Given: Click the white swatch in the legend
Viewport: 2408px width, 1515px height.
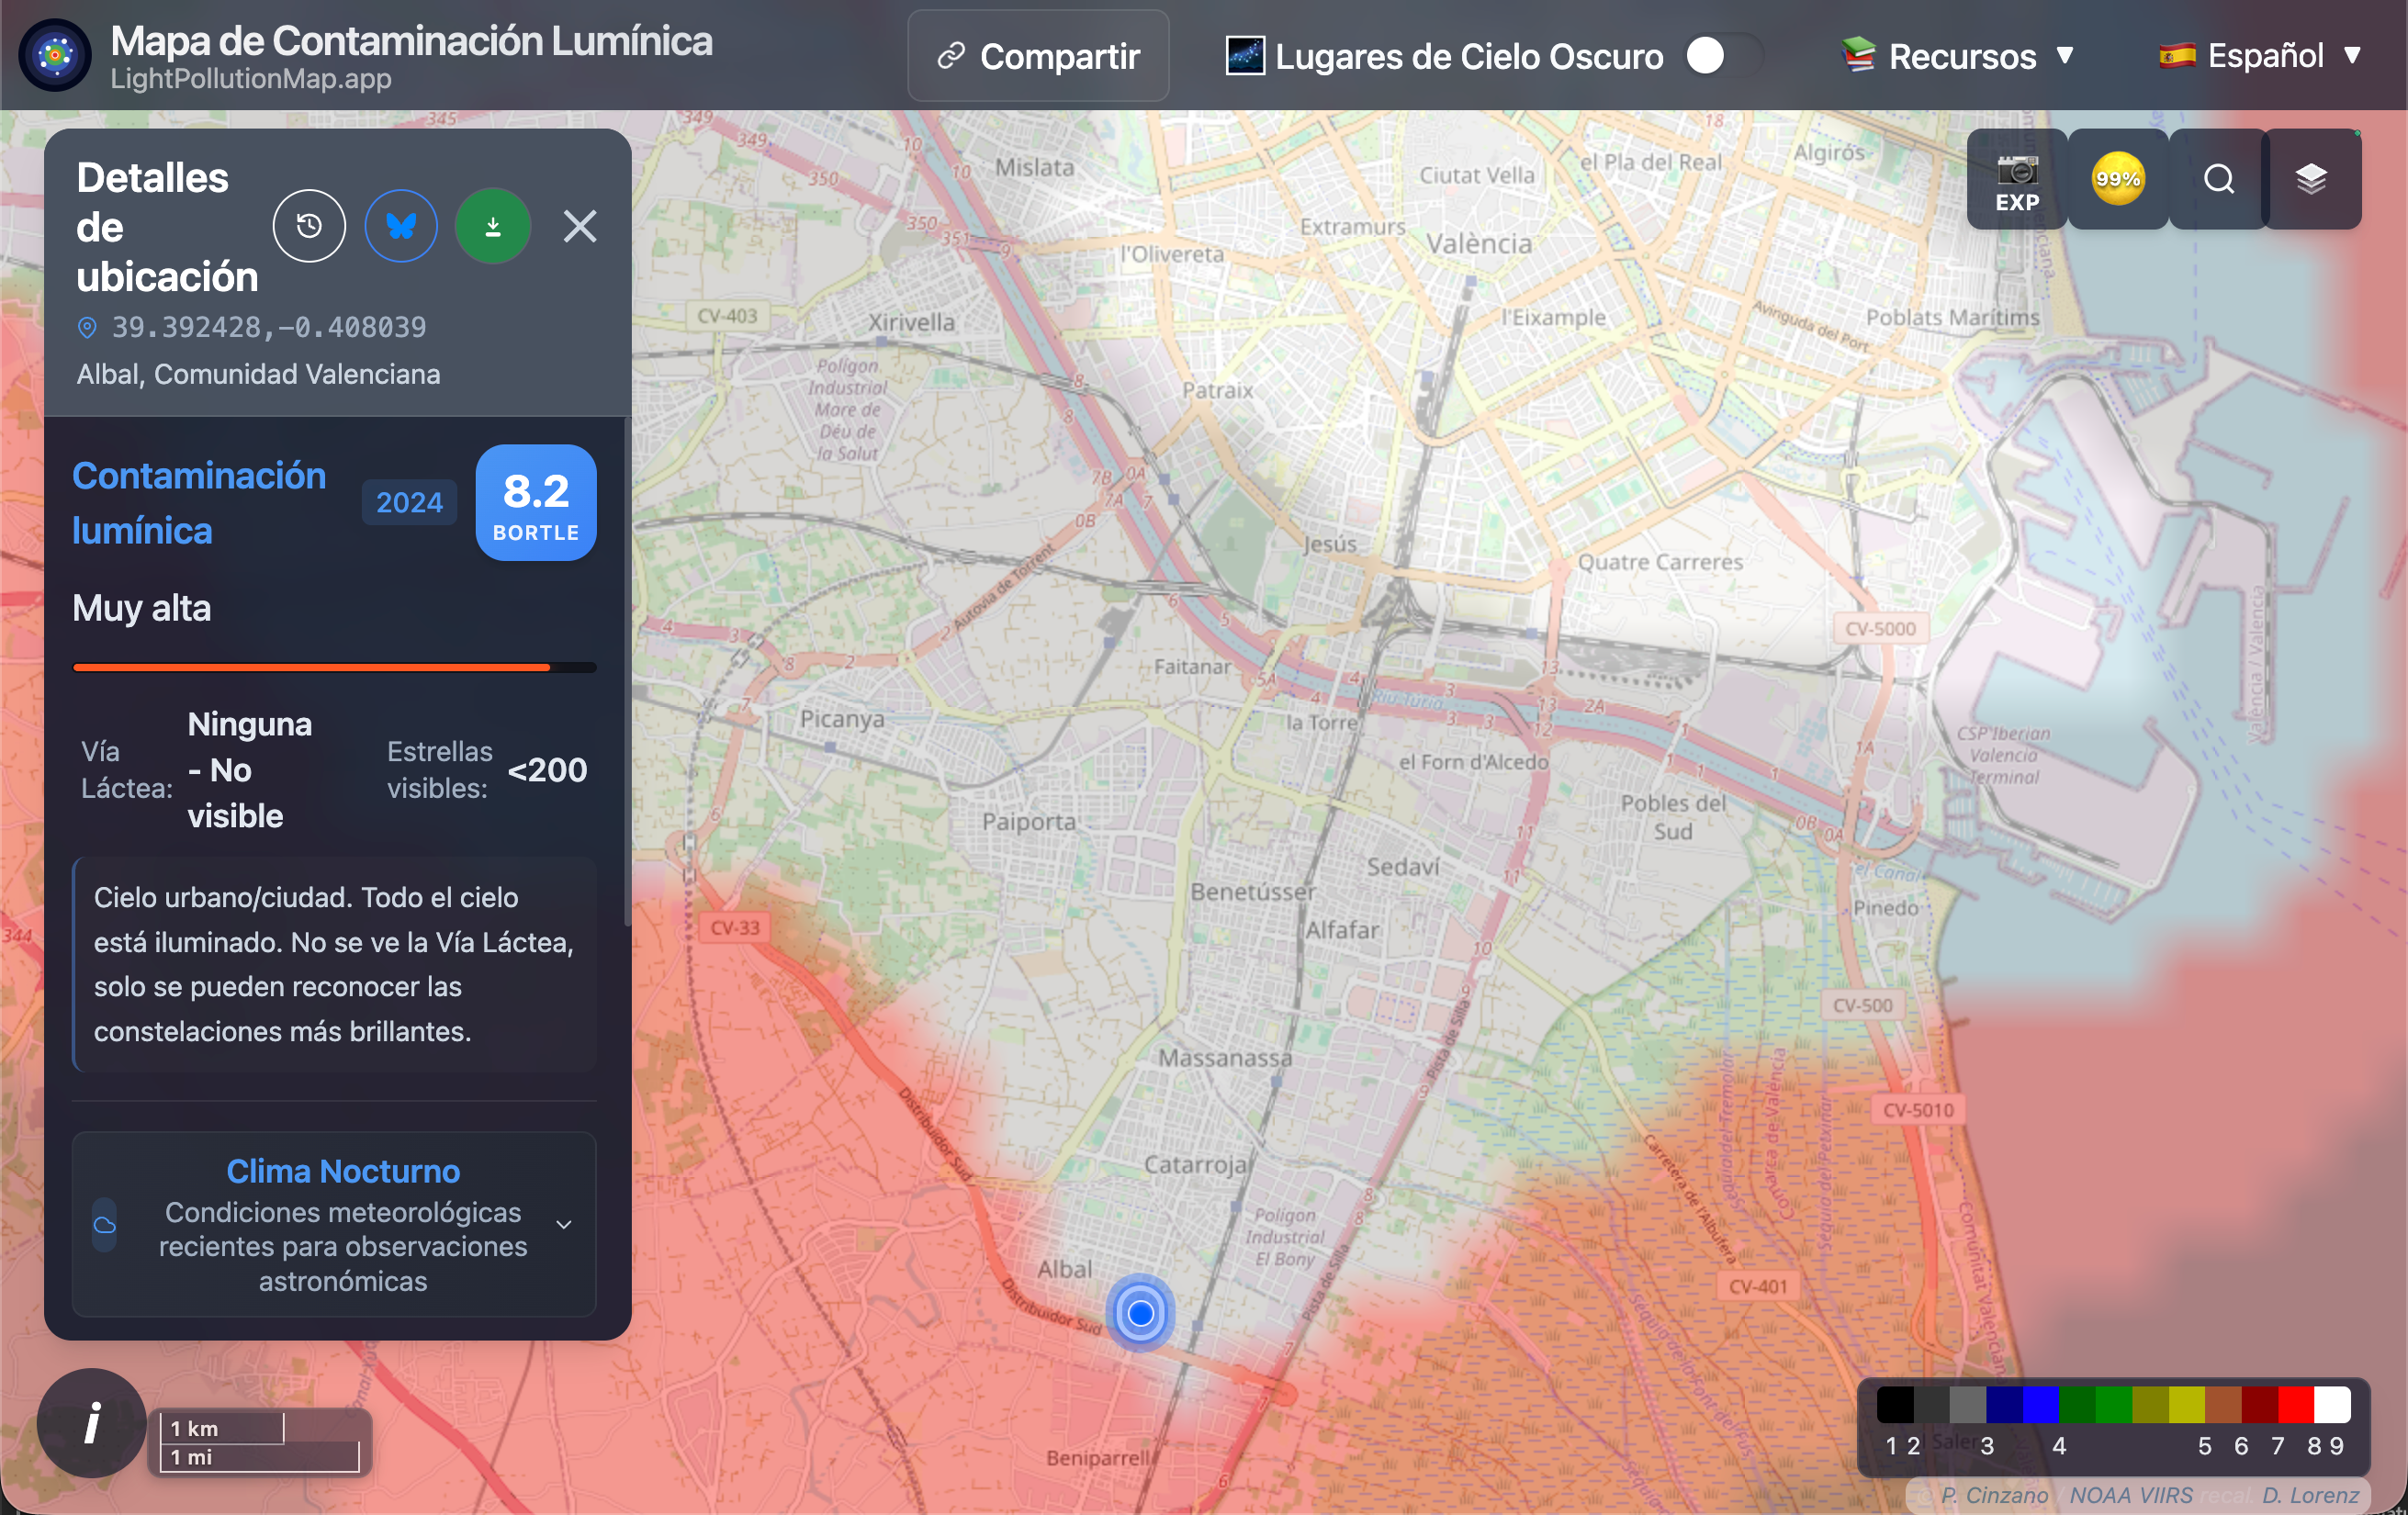Looking at the screenshot, I should coord(2332,1404).
